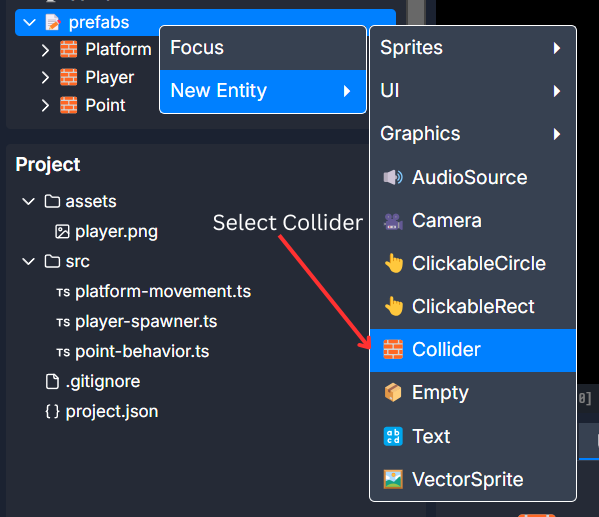Click the Empty box icon
This screenshot has width=599, height=517.
[393, 393]
